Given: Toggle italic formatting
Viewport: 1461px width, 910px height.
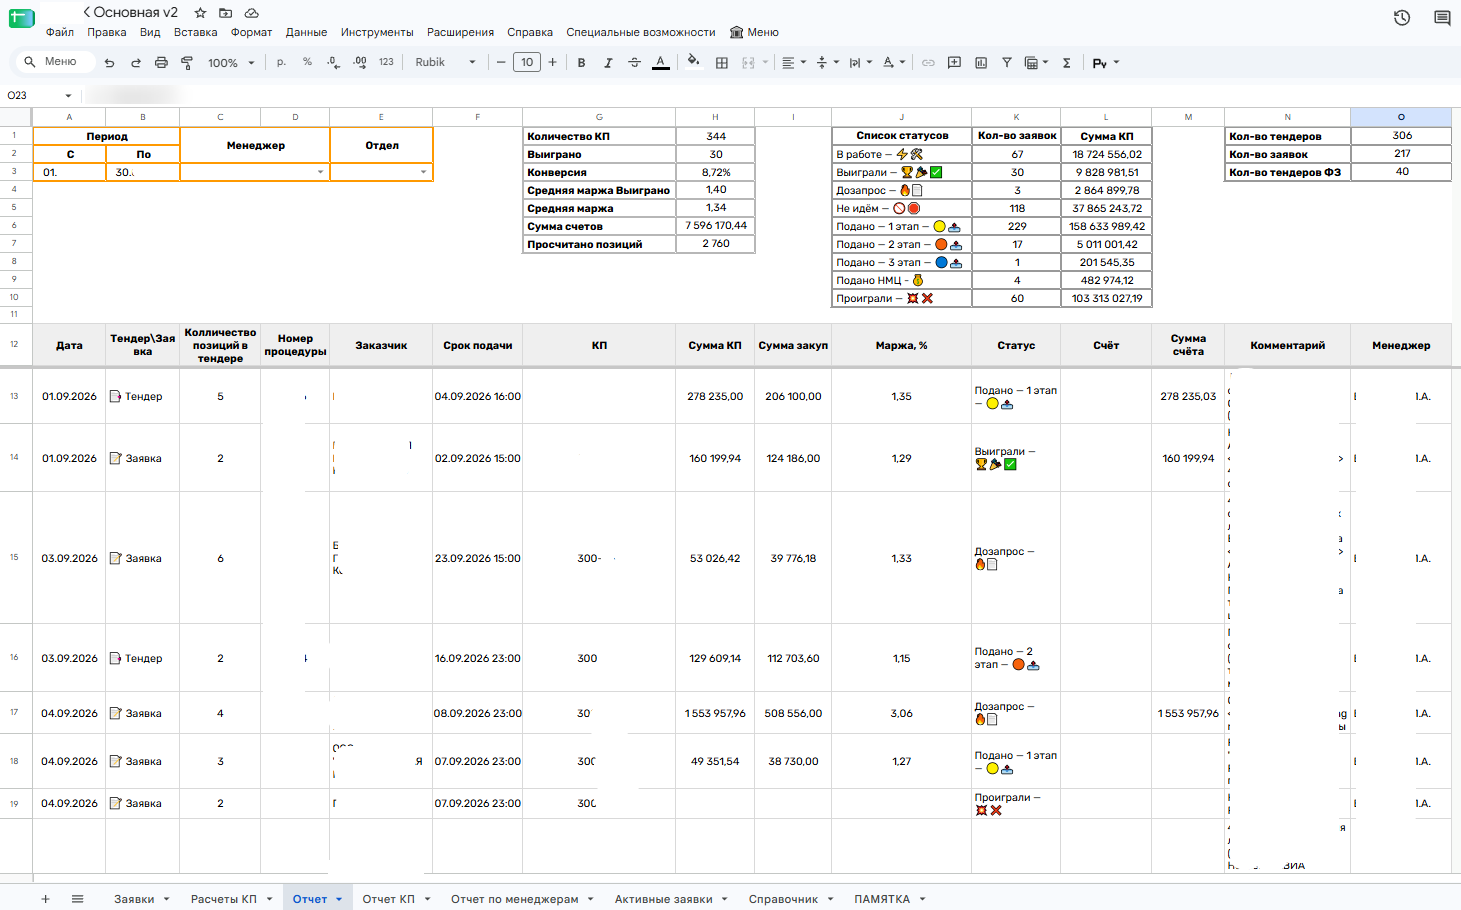Looking at the screenshot, I should point(607,62).
